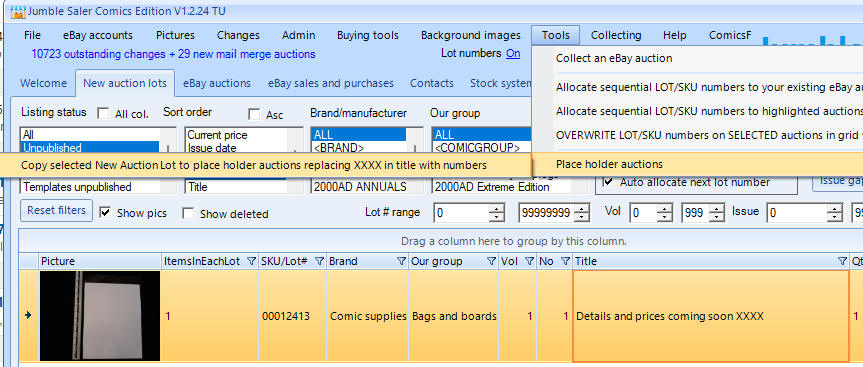The image size is (863, 367).
Task: Open the Title column filter
Action: tap(842, 261)
